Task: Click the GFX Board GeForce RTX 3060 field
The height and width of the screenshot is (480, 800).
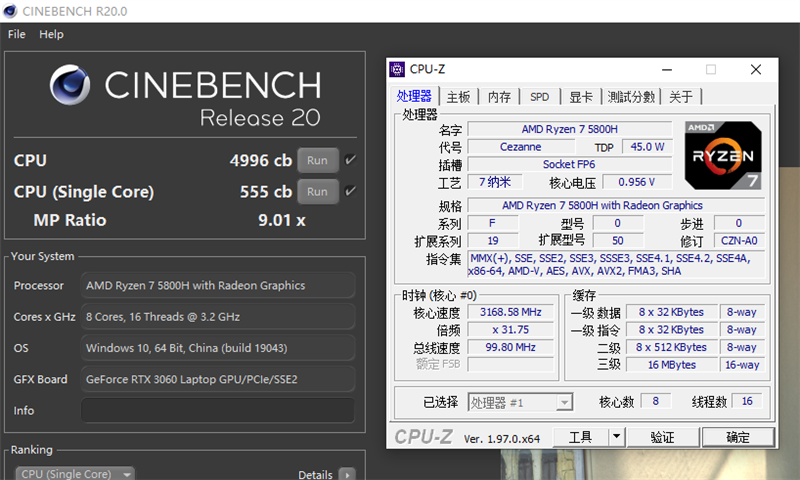Action: tap(218, 380)
